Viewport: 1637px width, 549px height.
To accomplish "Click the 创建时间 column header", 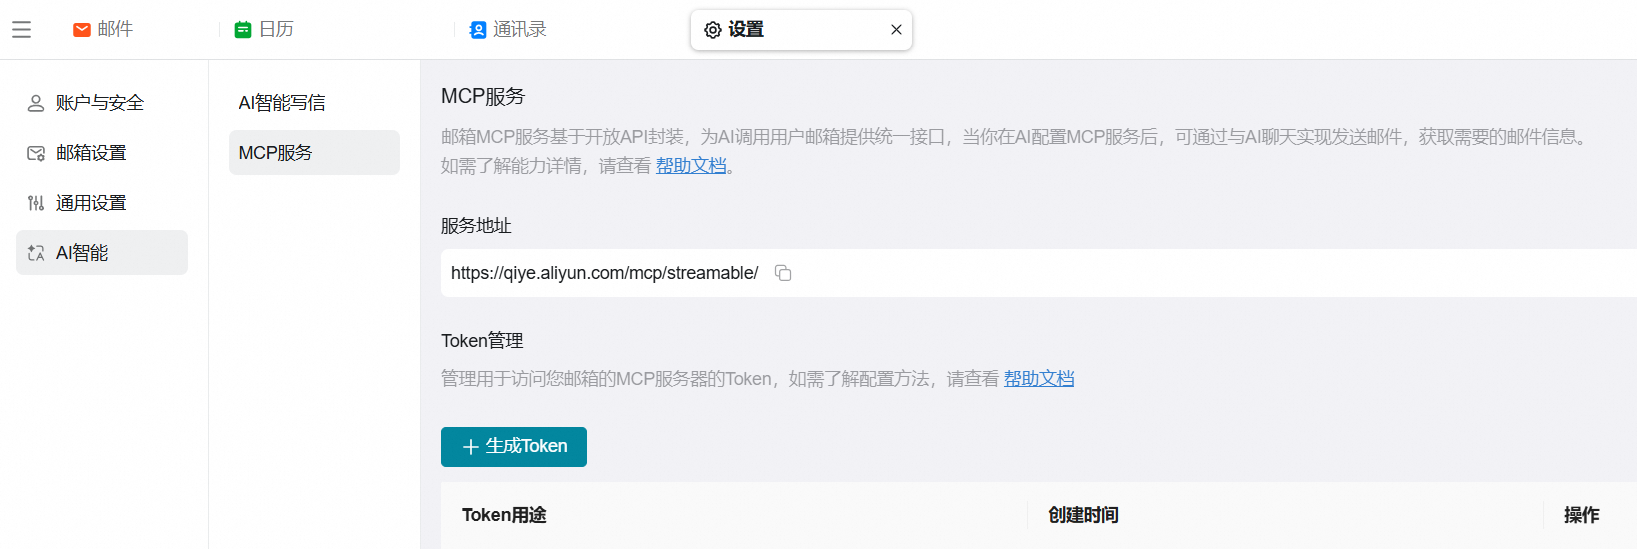I will [1083, 515].
